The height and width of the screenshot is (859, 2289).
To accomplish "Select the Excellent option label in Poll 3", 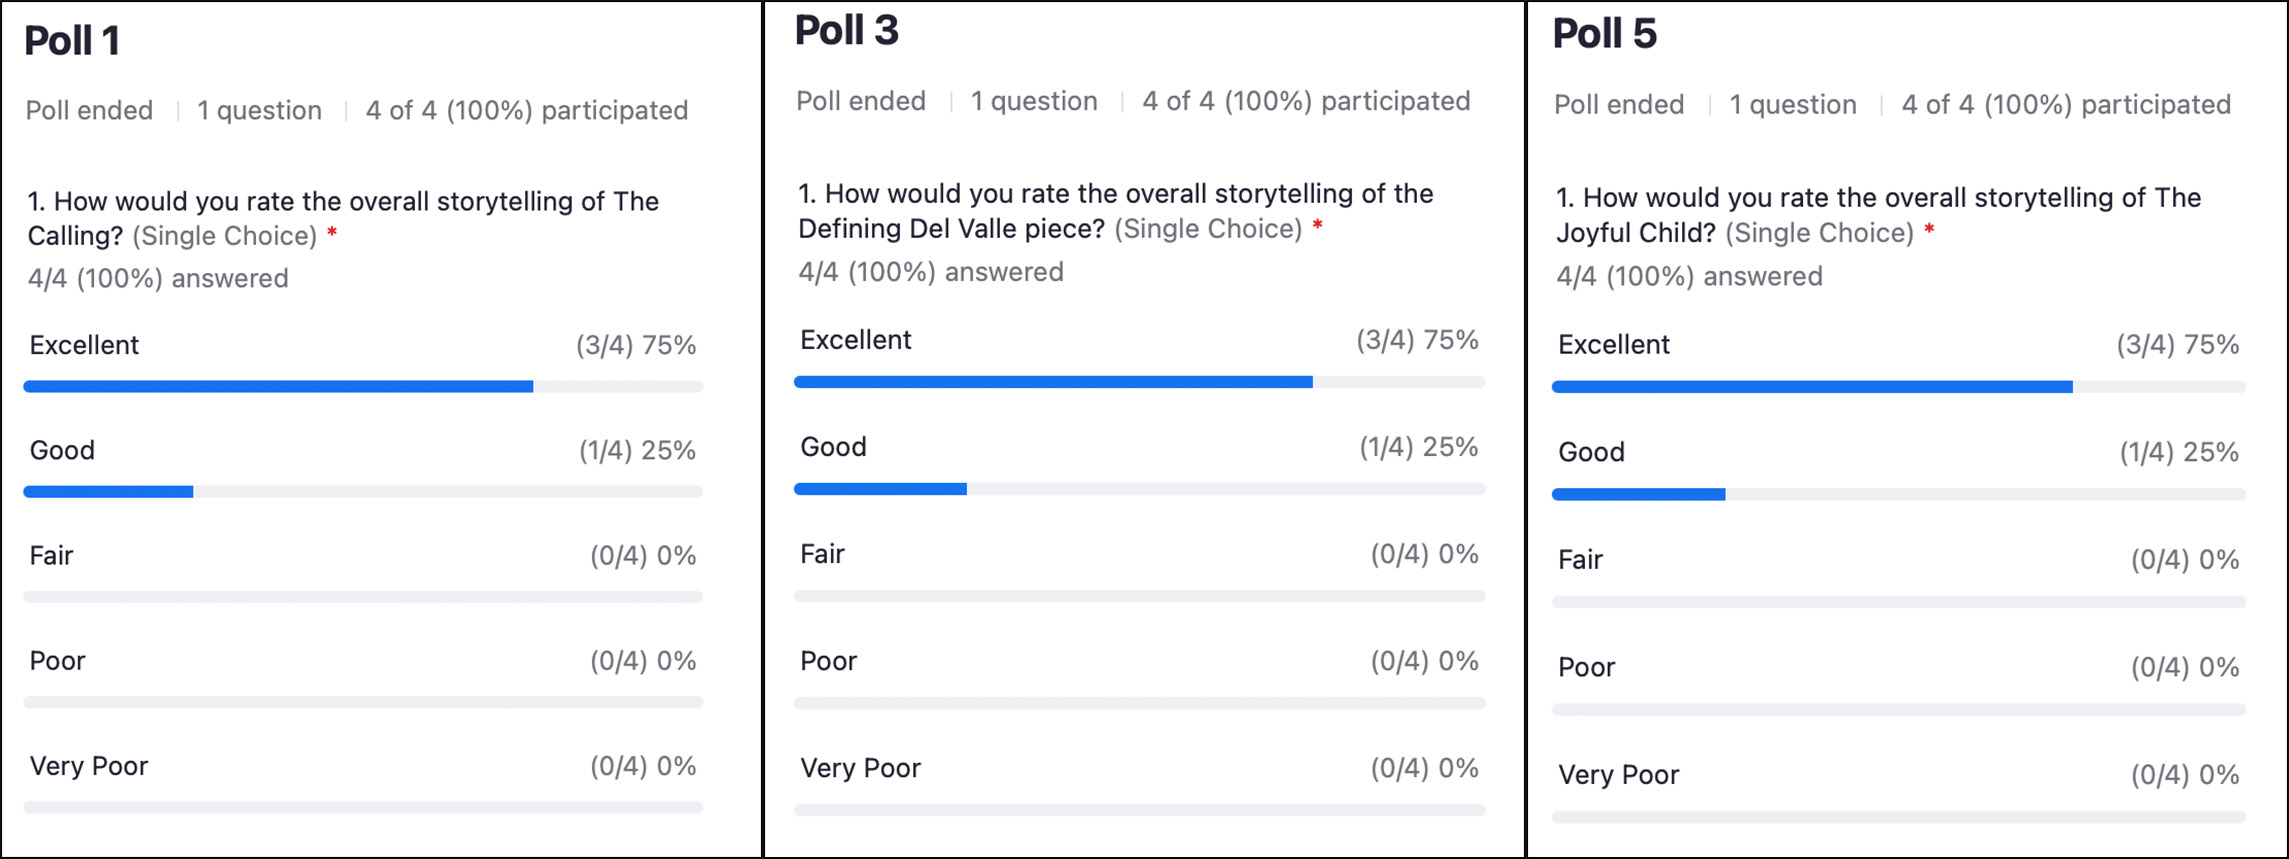I will [x=855, y=340].
